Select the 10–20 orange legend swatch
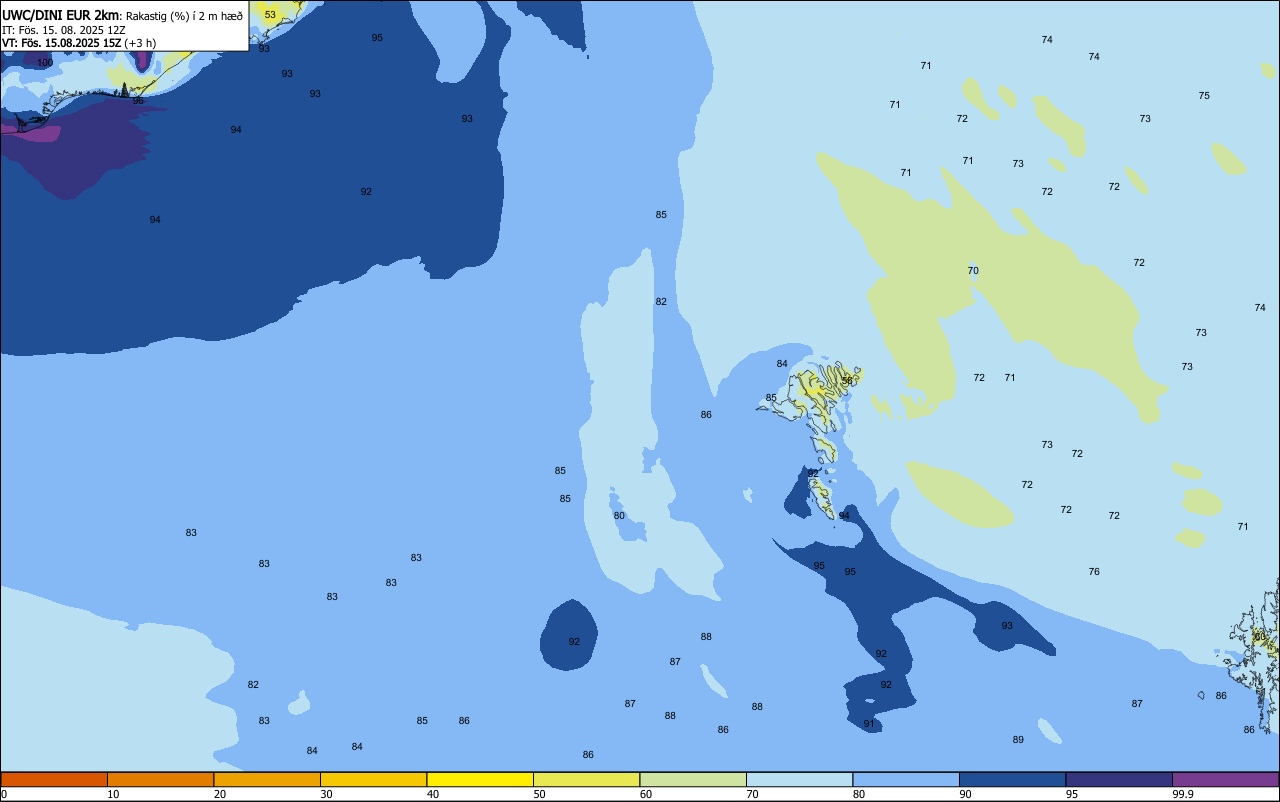1280x802 pixels. coord(160,779)
